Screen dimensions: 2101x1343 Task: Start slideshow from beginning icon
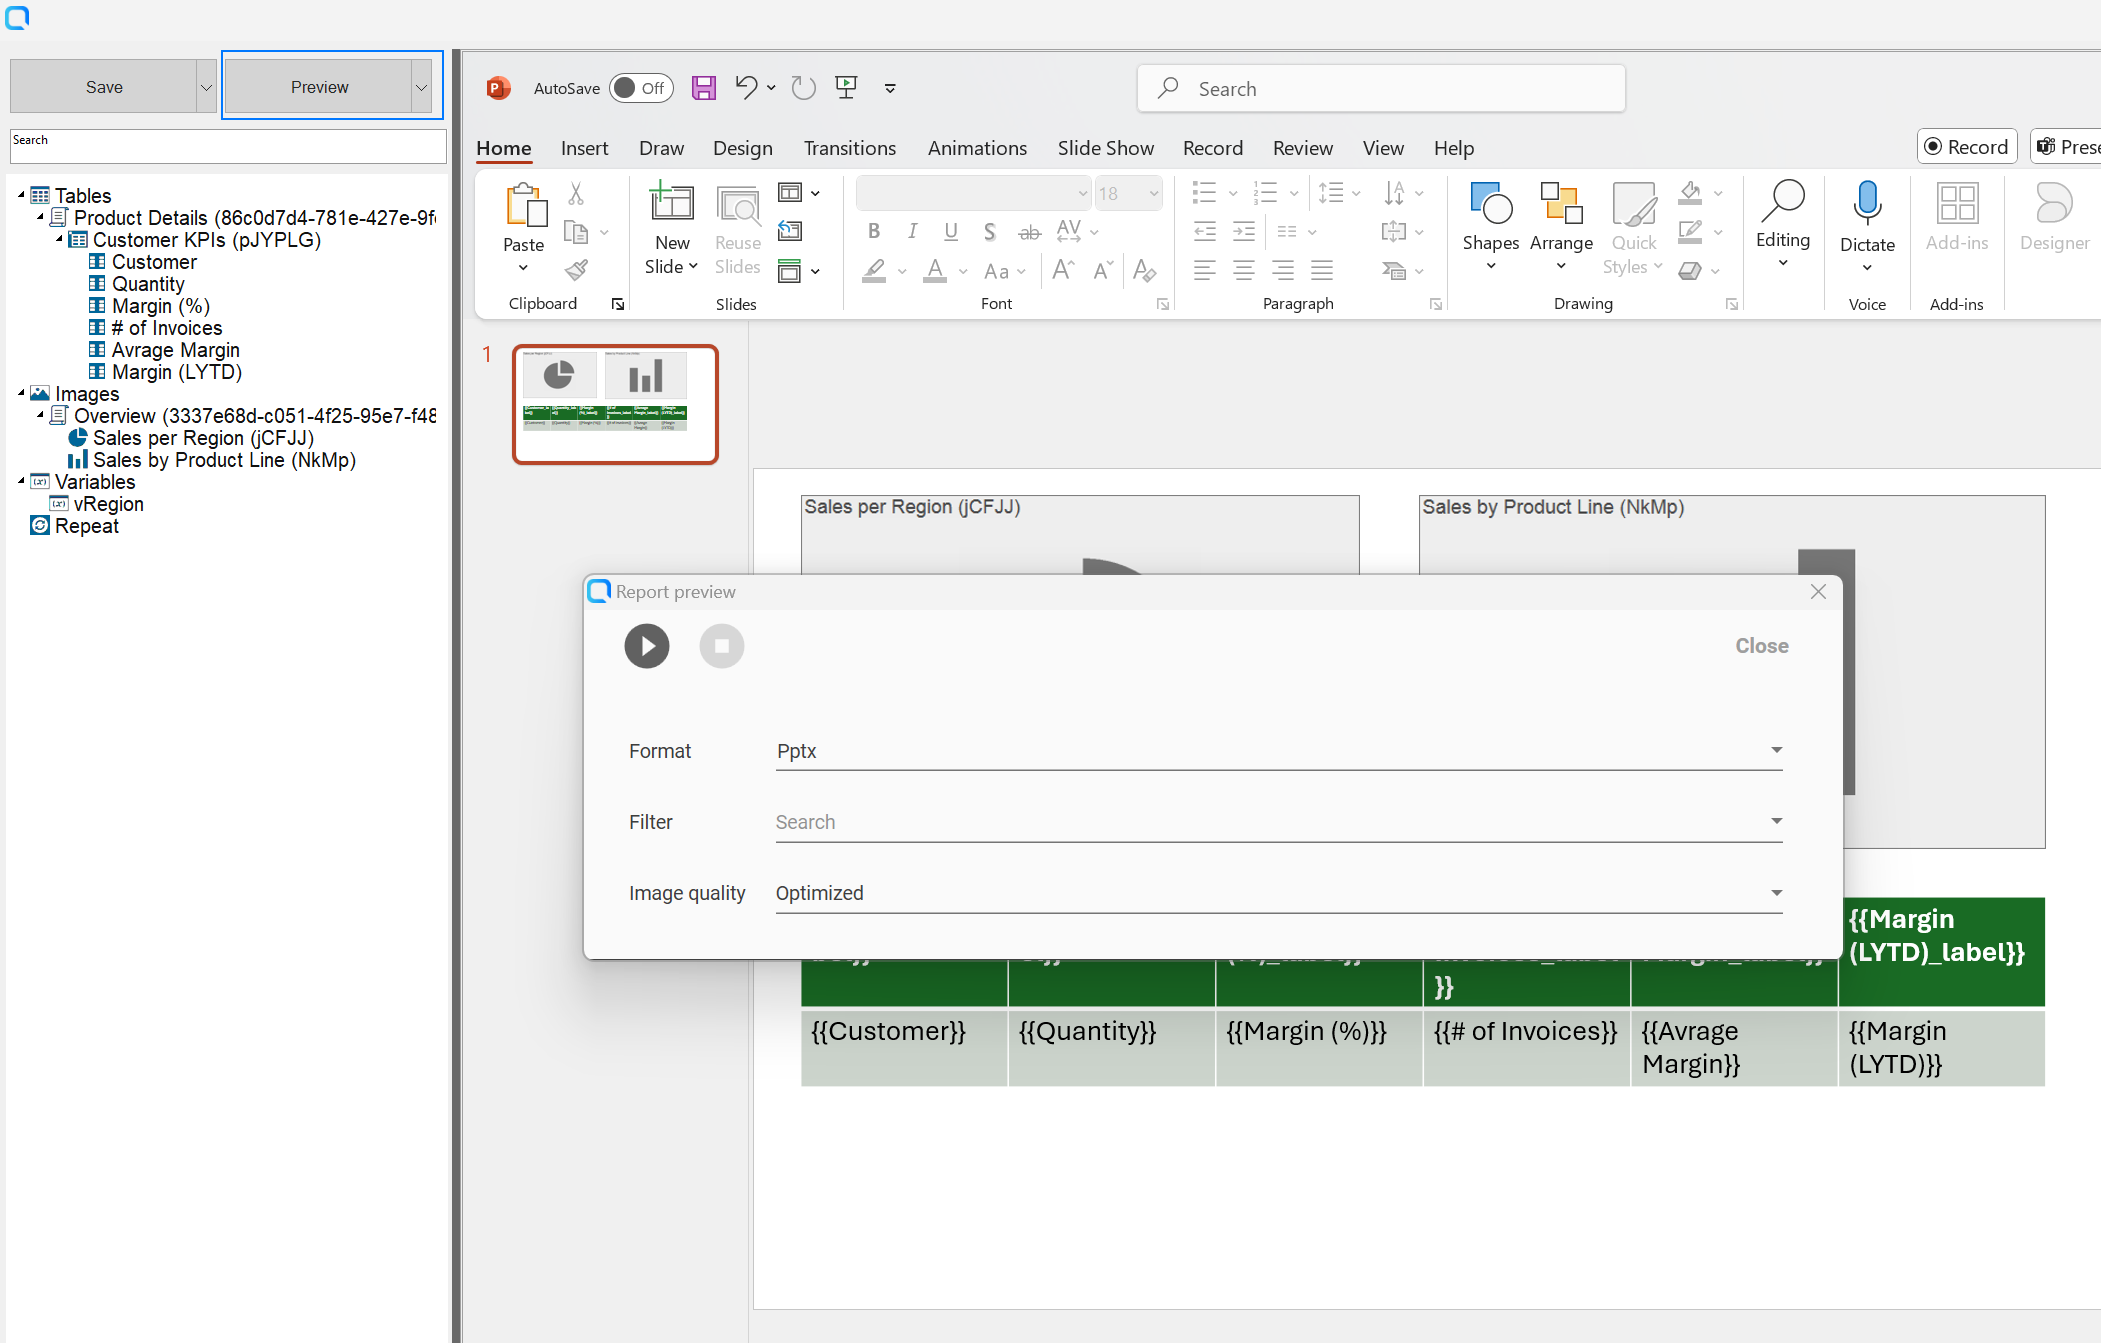tap(846, 88)
